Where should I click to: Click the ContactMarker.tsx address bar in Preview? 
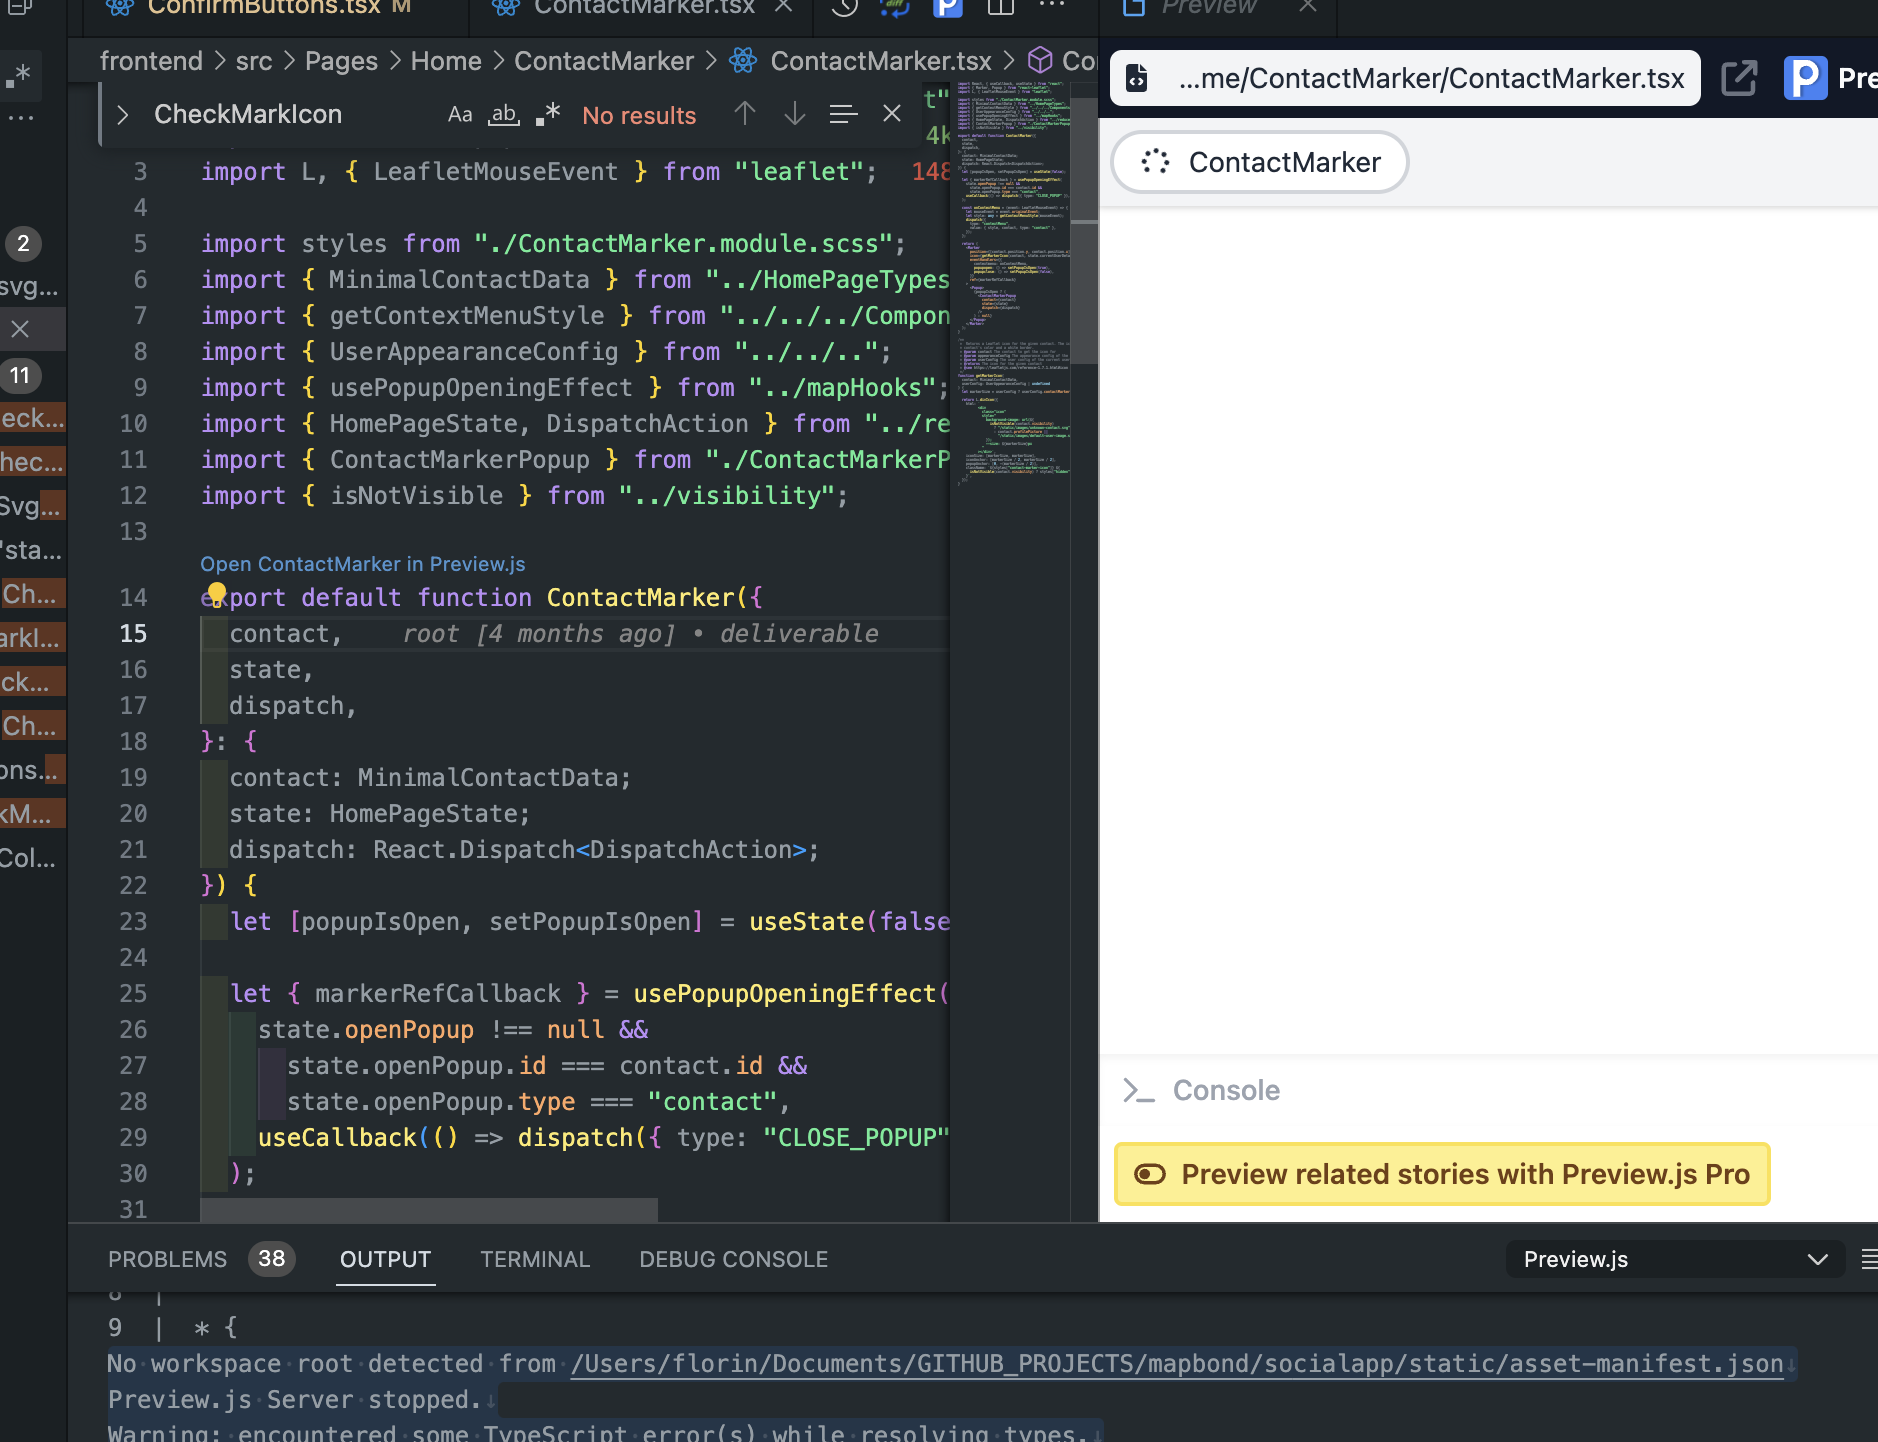coord(1400,78)
